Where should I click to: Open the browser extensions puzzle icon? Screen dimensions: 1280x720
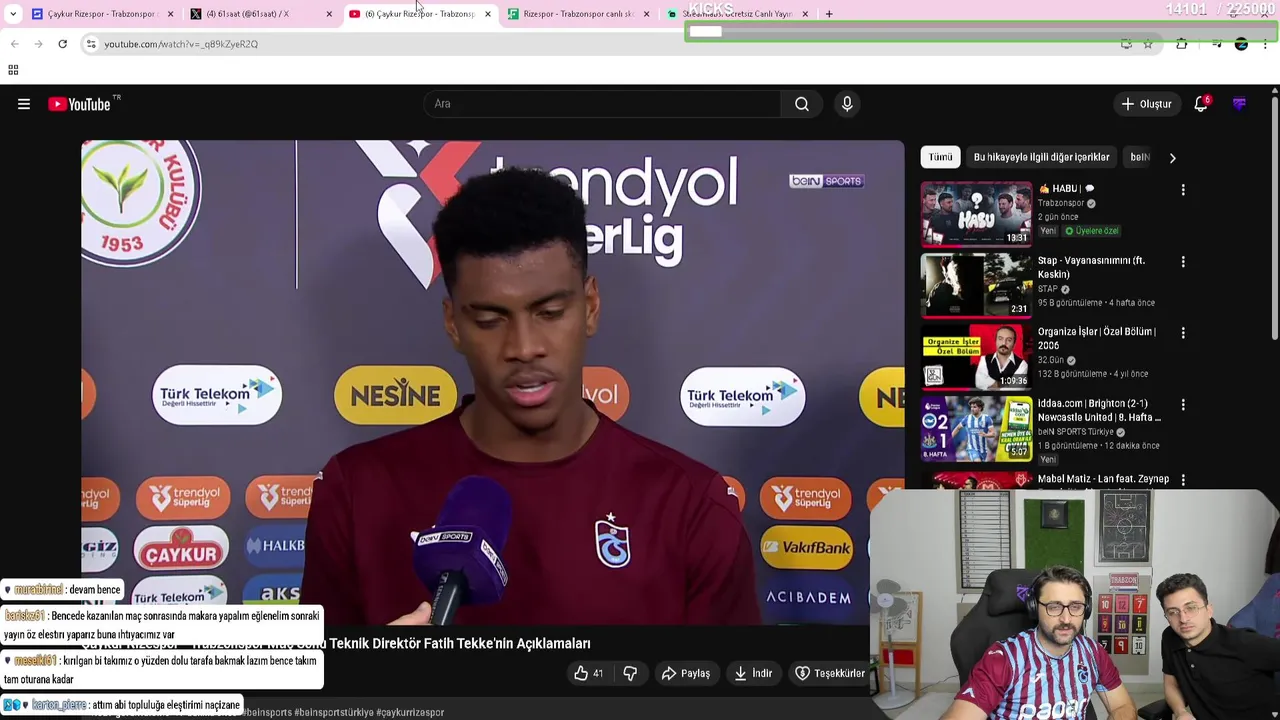(1182, 44)
